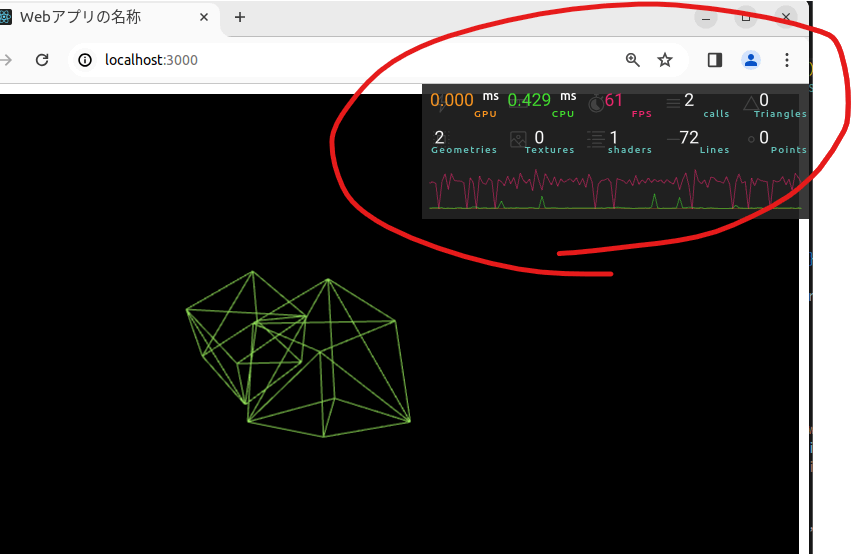This screenshot has width=852, height=554.
Task: Bookmark this page with the star
Action: pos(665,60)
